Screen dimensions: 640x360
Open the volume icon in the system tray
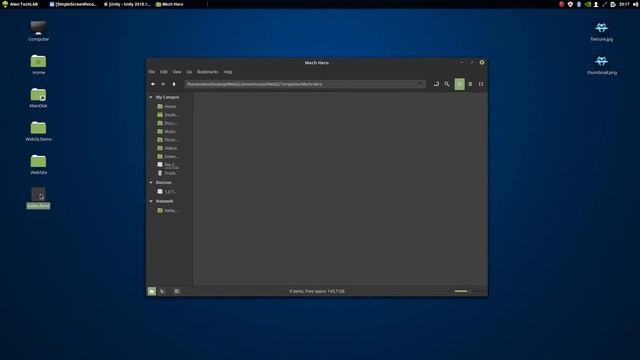click(635, 4)
